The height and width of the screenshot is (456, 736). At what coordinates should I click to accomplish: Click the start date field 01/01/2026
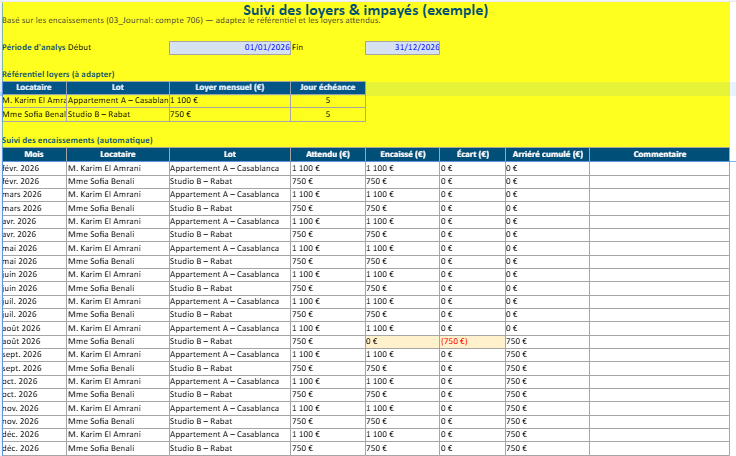230,47
